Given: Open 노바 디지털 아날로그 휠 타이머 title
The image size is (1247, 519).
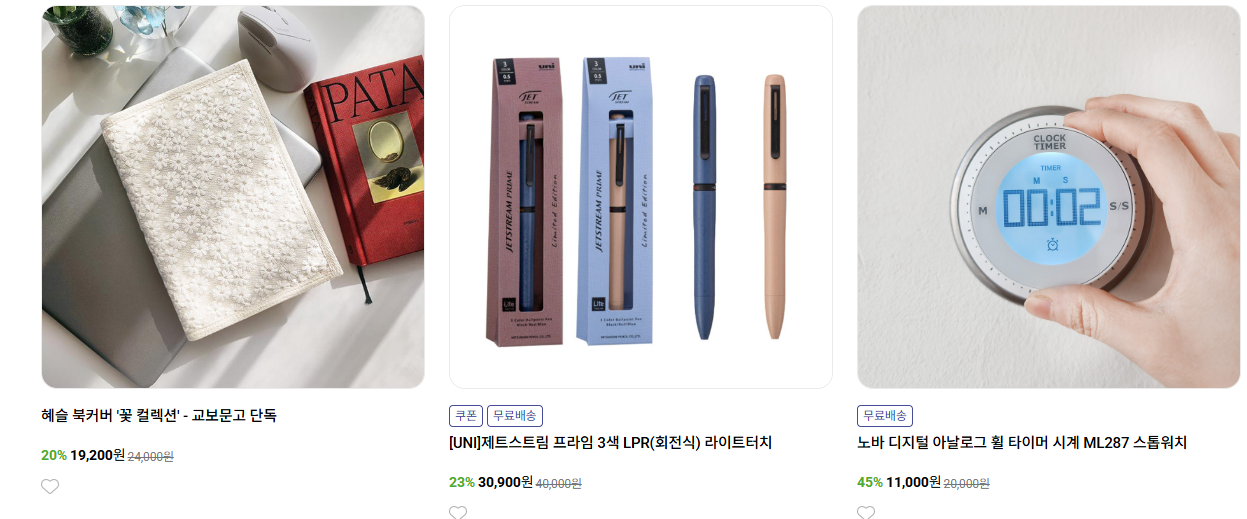Looking at the screenshot, I should pyautogui.click(x=1022, y=443).
